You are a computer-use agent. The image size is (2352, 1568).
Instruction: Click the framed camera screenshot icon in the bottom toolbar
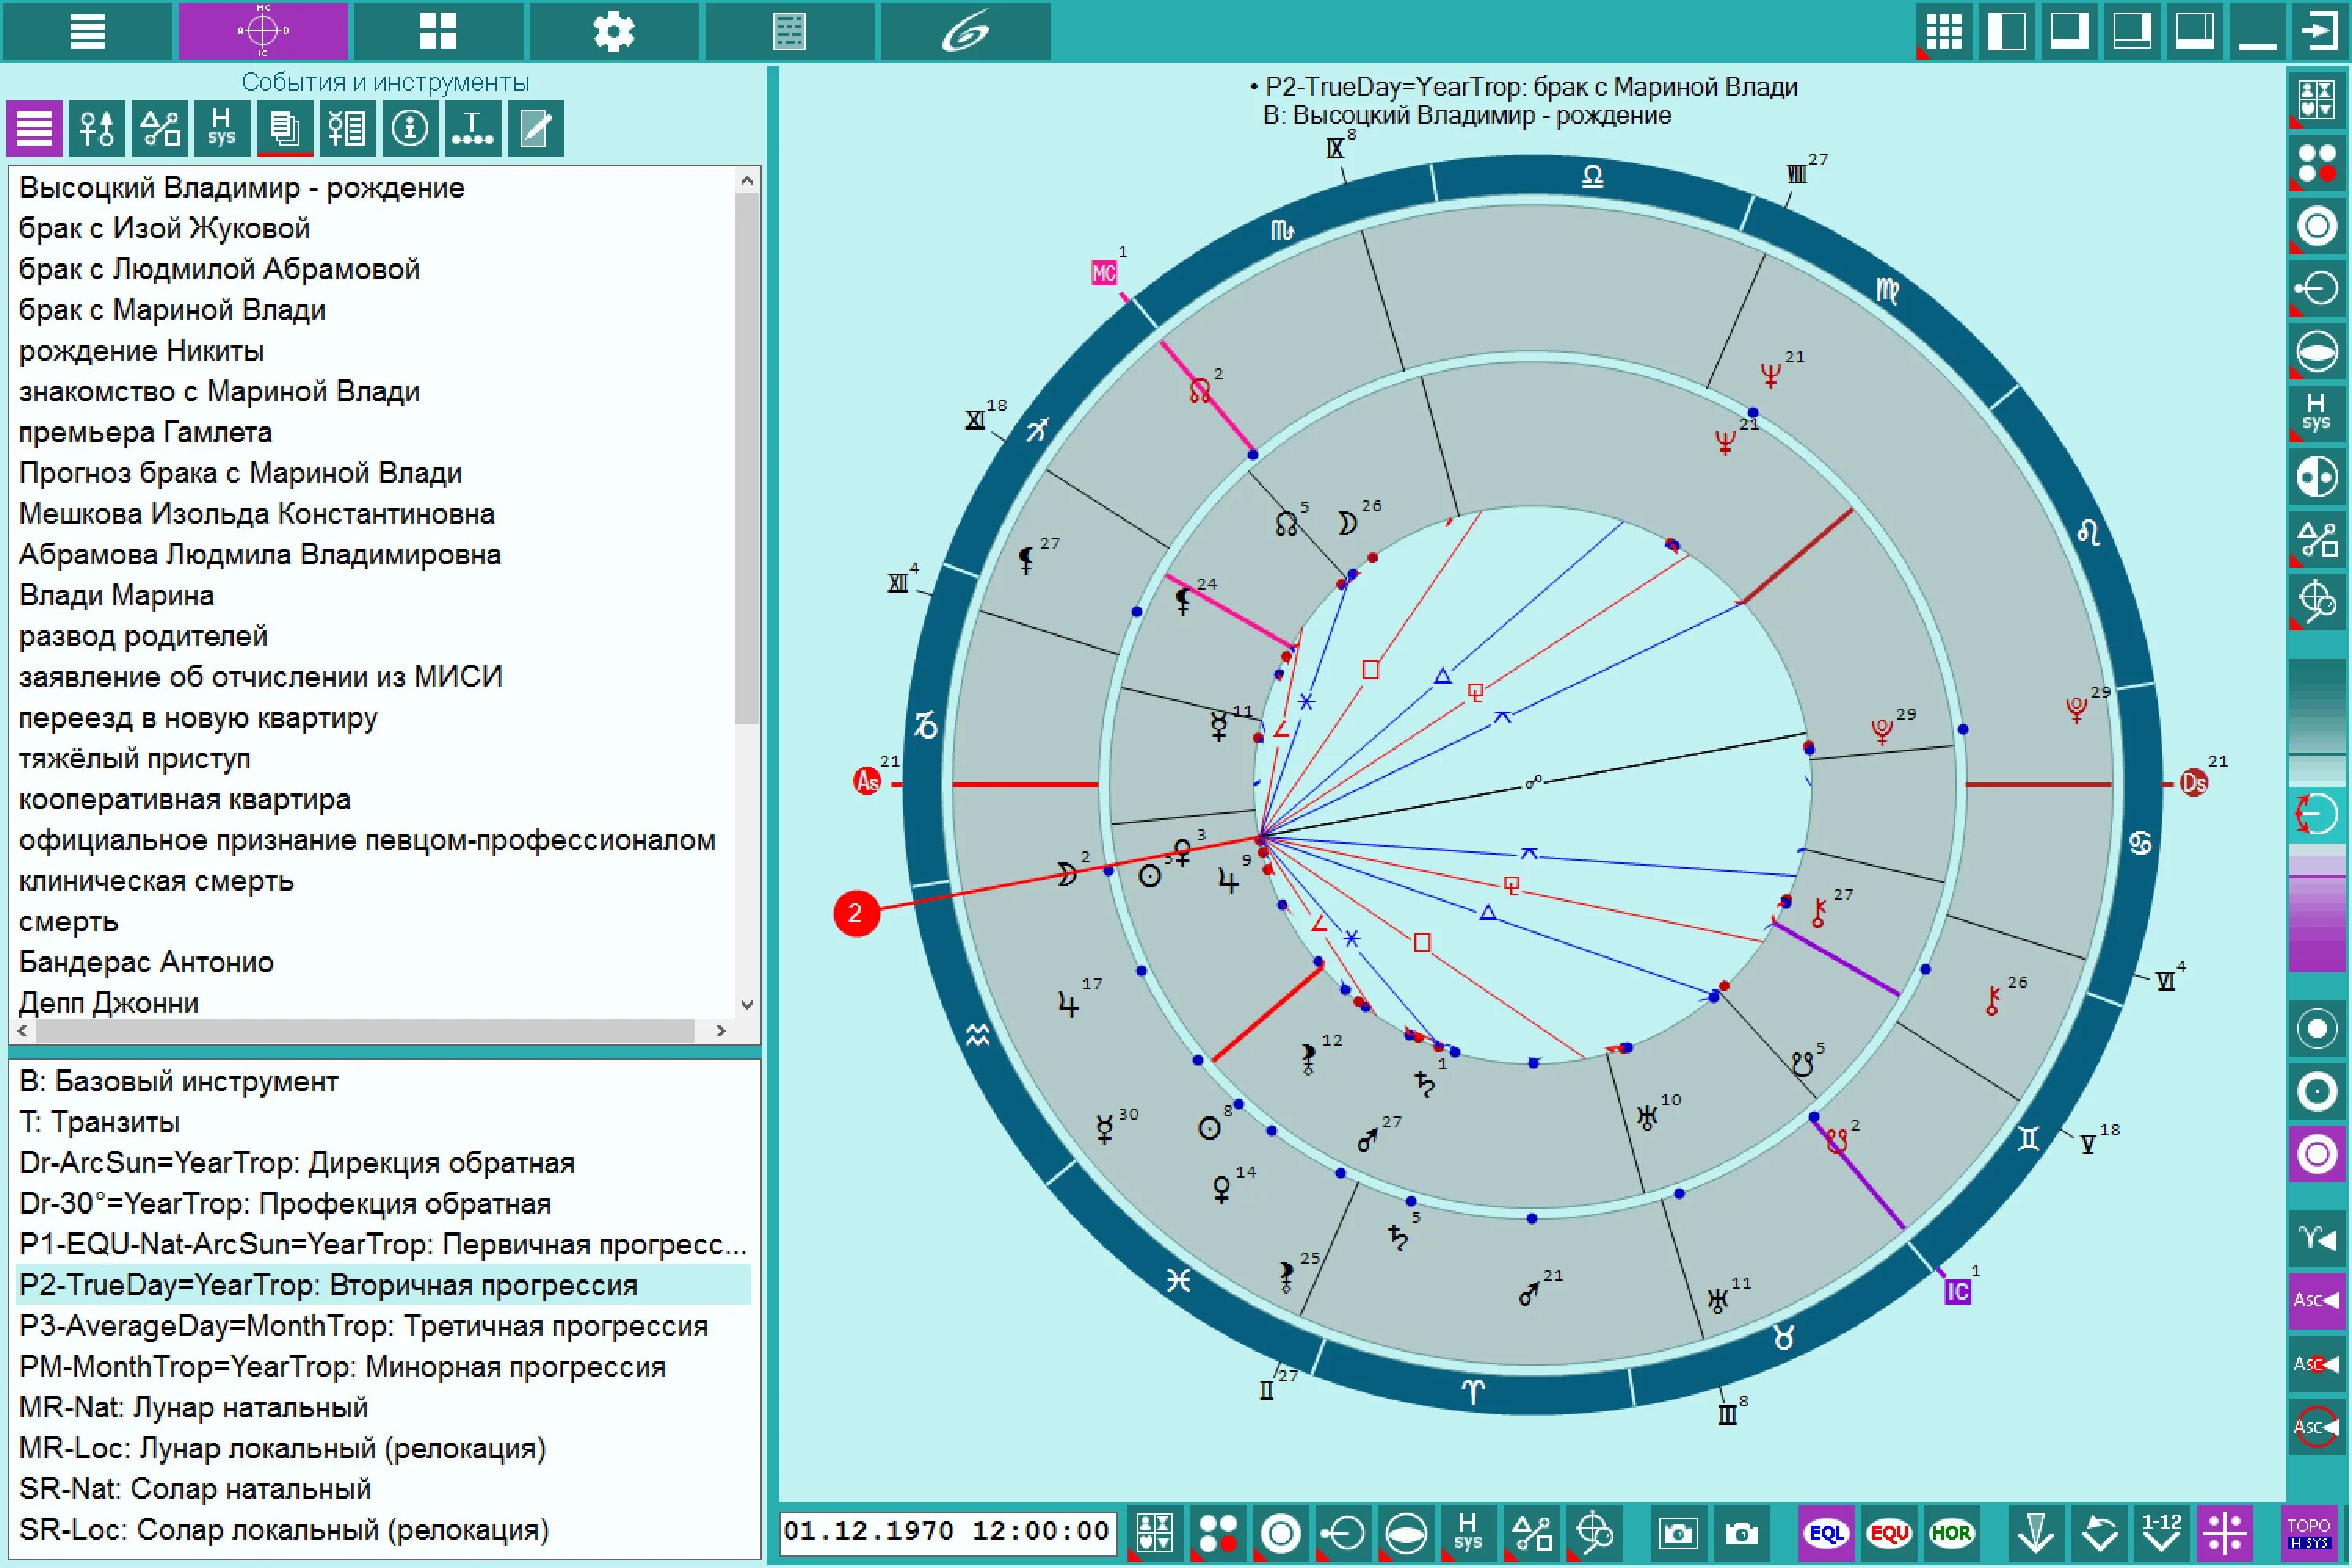[x=1678, y=1533]
